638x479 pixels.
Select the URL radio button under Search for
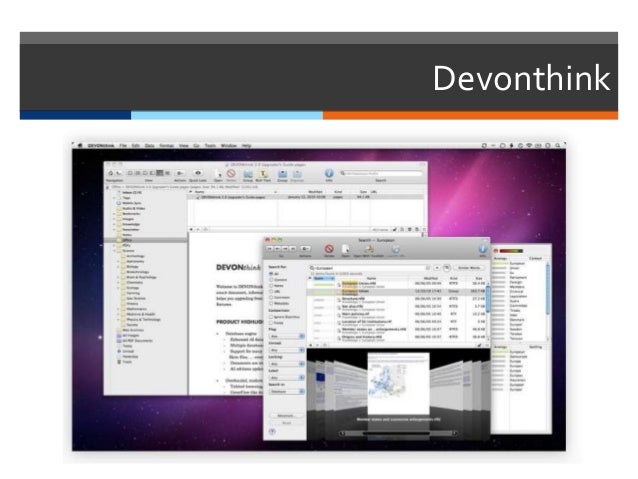[271, 291]
